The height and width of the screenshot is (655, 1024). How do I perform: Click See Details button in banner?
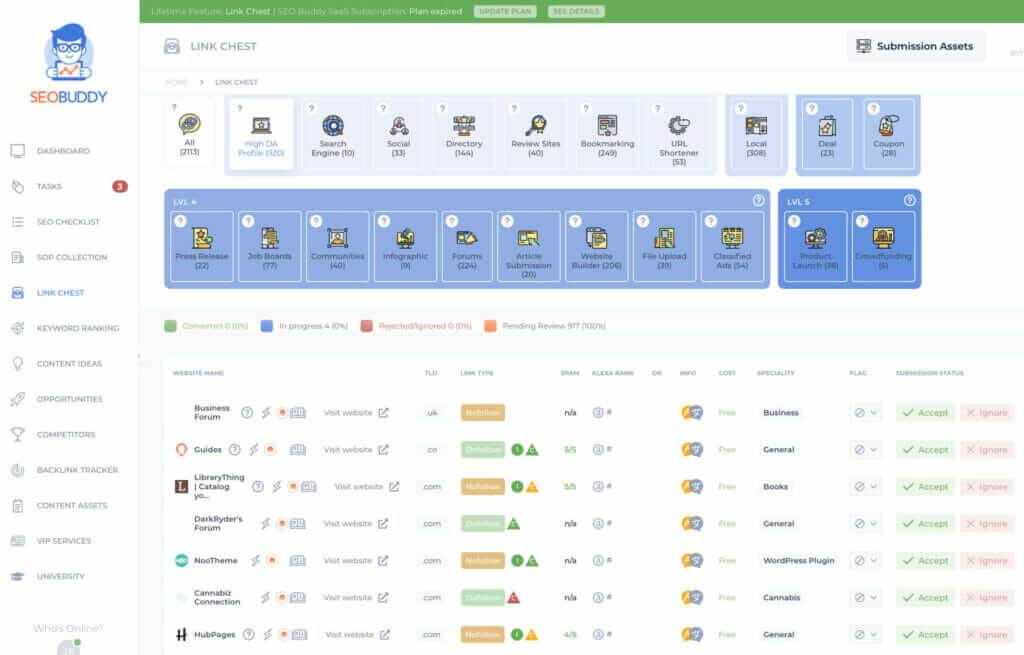coord(576,11)
